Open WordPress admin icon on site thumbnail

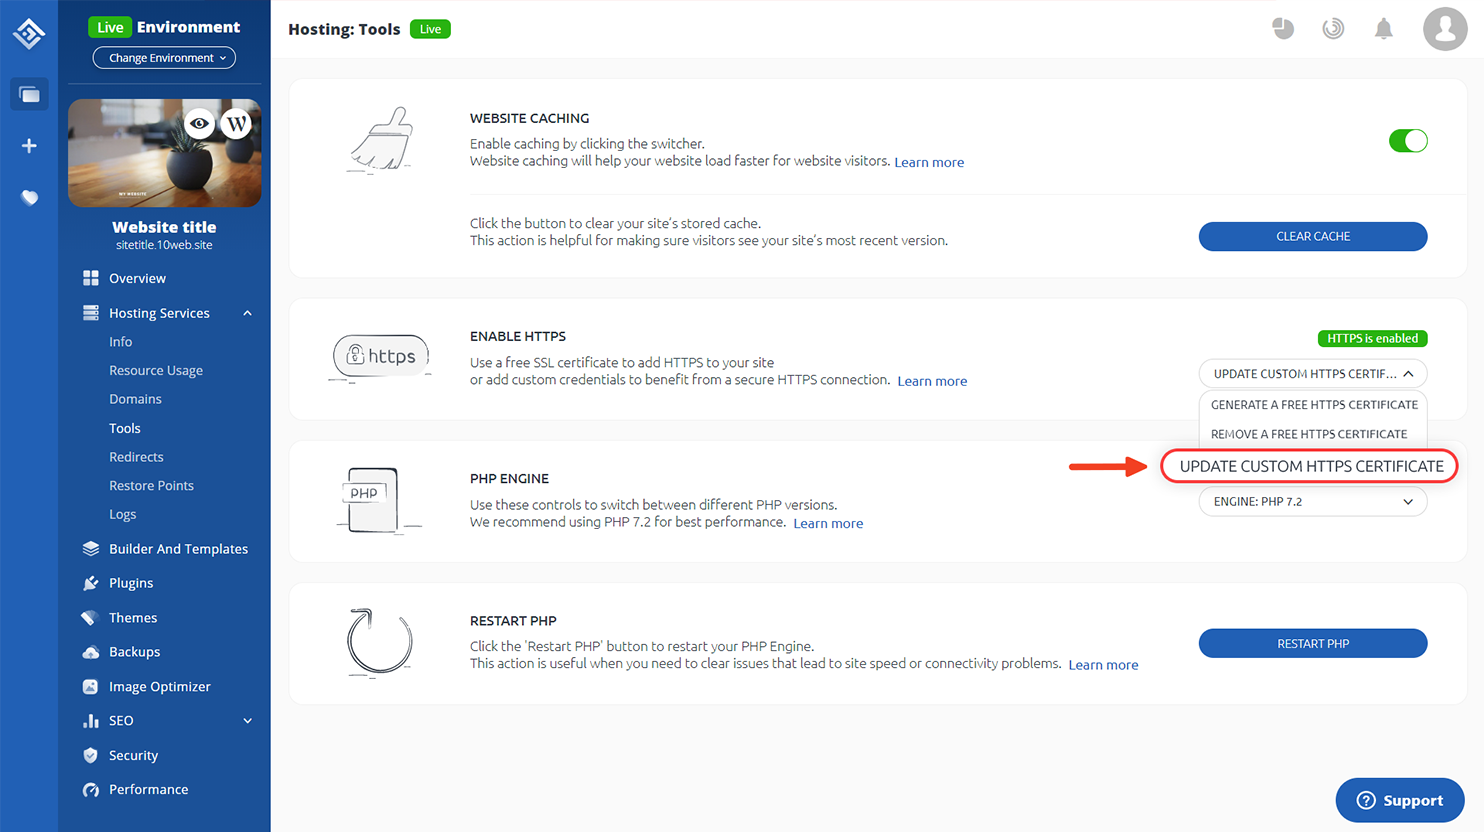236,124
